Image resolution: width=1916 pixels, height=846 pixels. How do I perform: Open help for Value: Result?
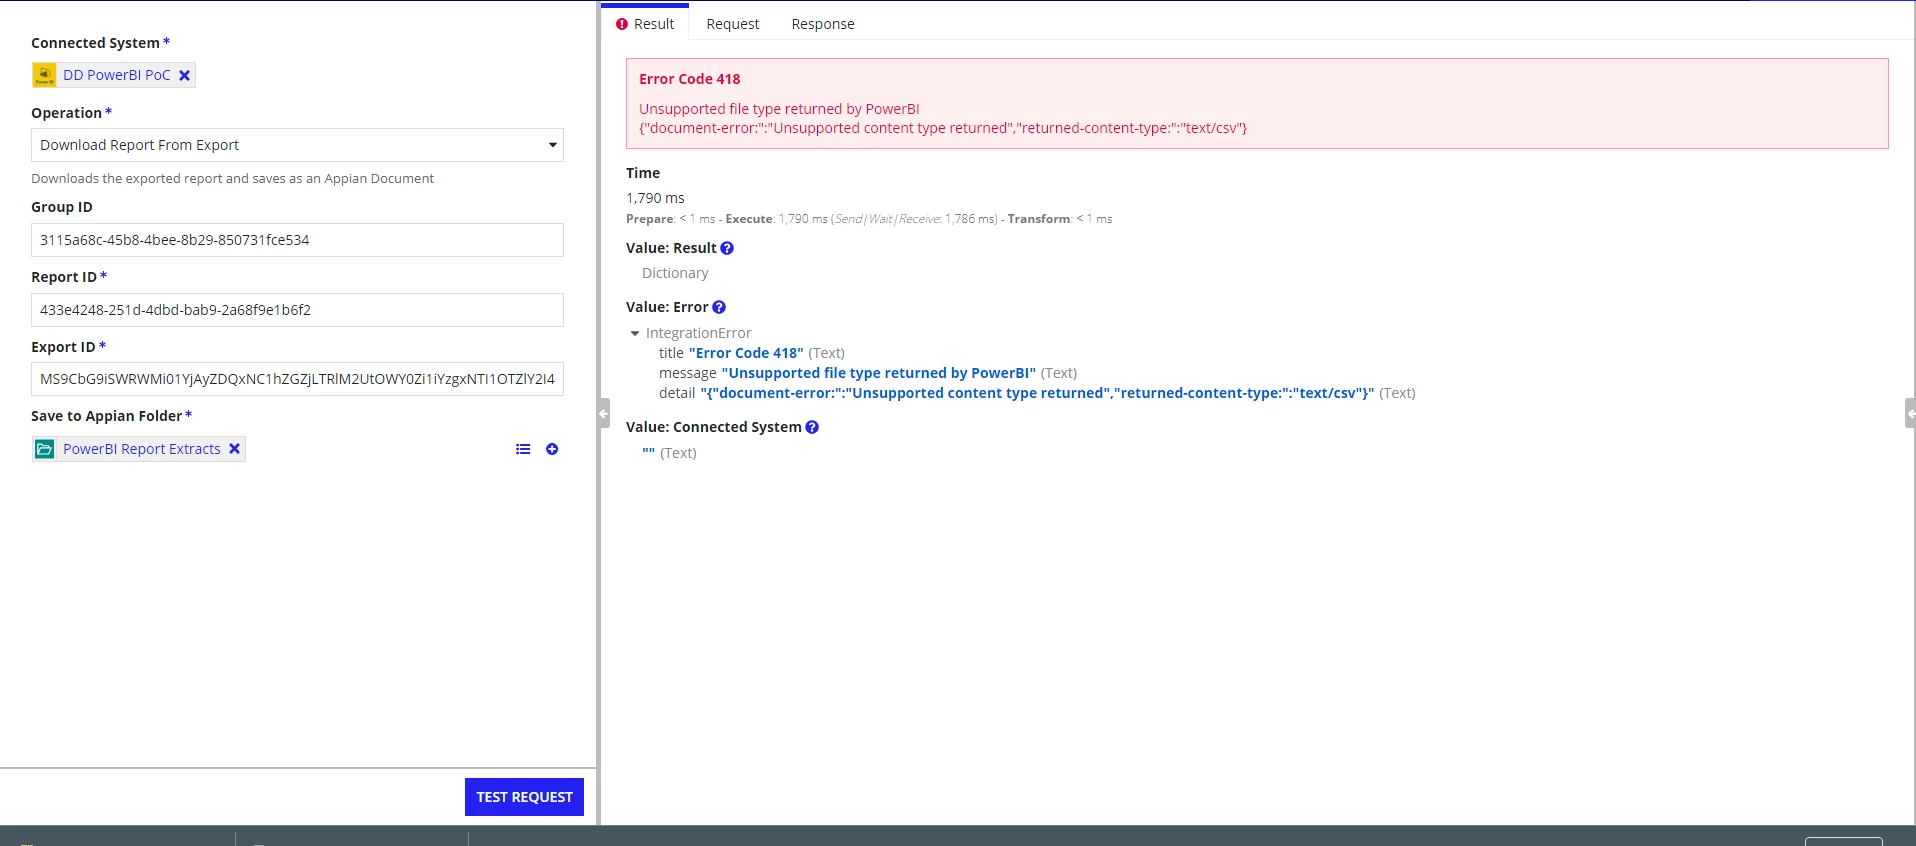click(x=727, y=248)
